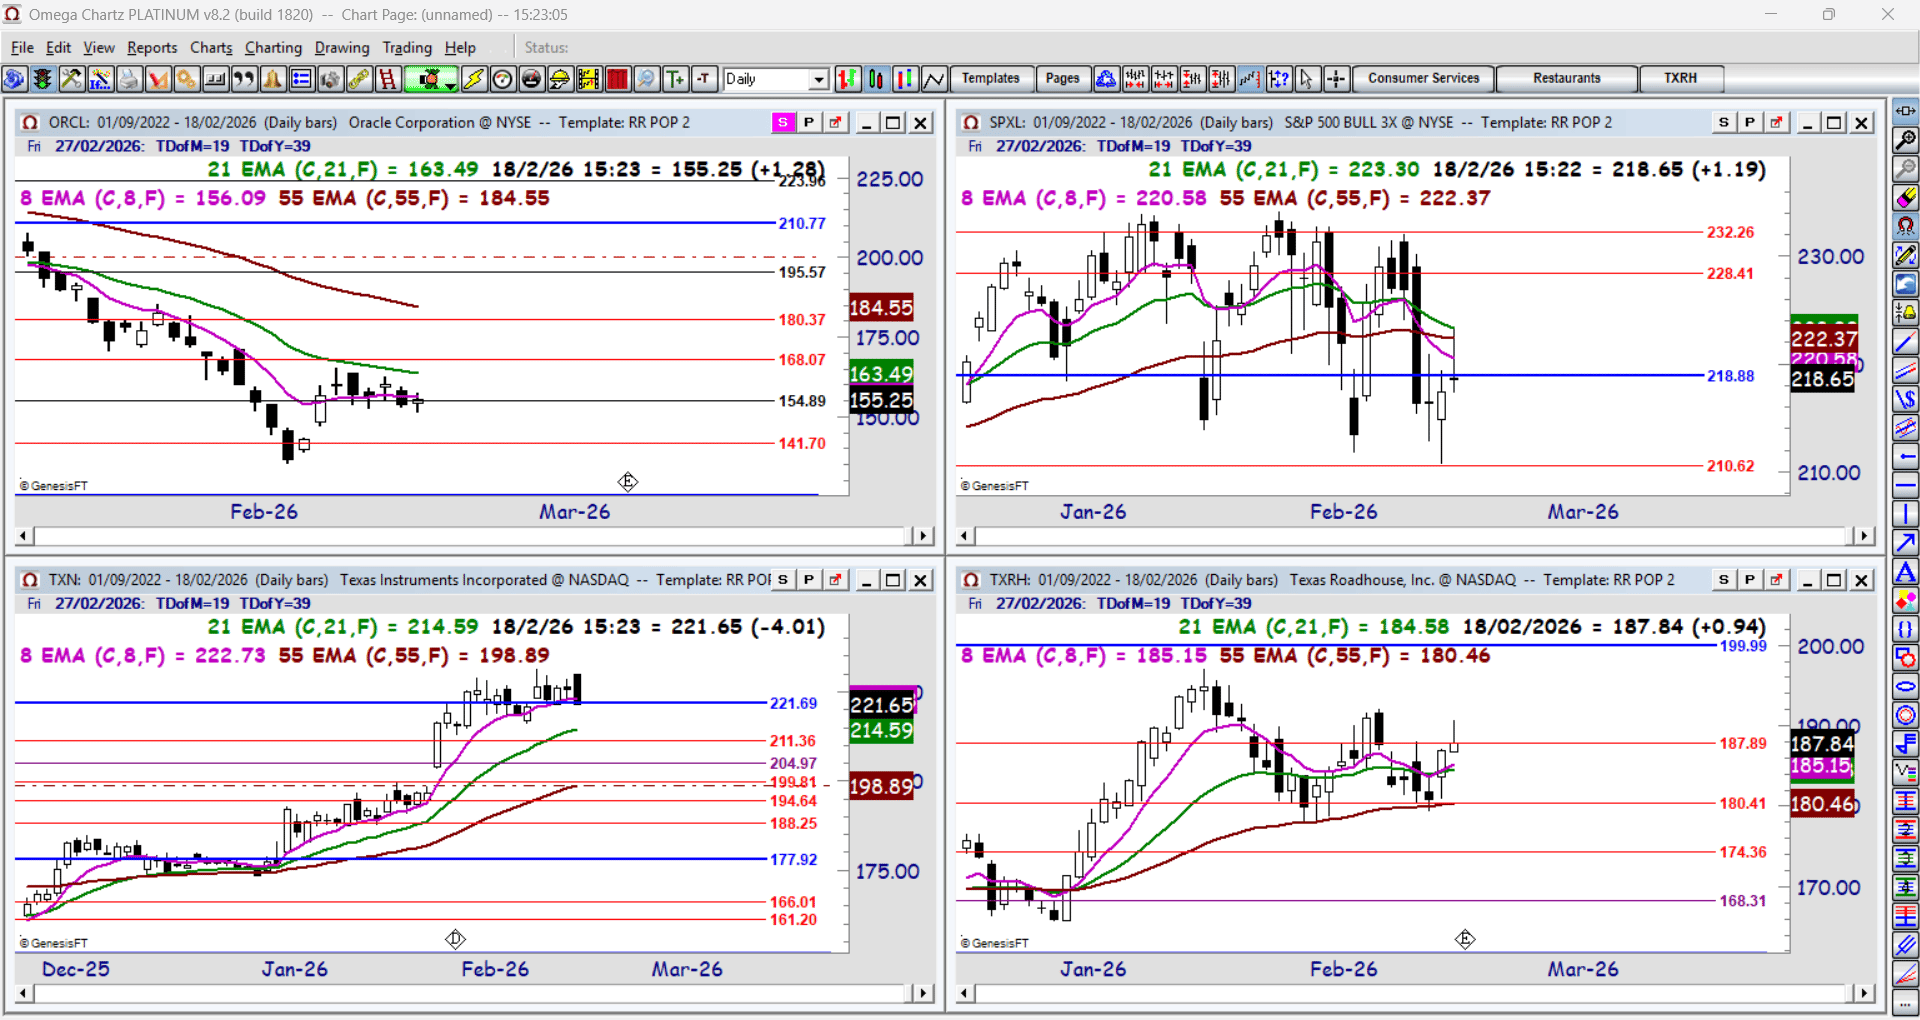Click the filmstrip chart icon
This screenshot has height=1020, width=1920.
589,79
